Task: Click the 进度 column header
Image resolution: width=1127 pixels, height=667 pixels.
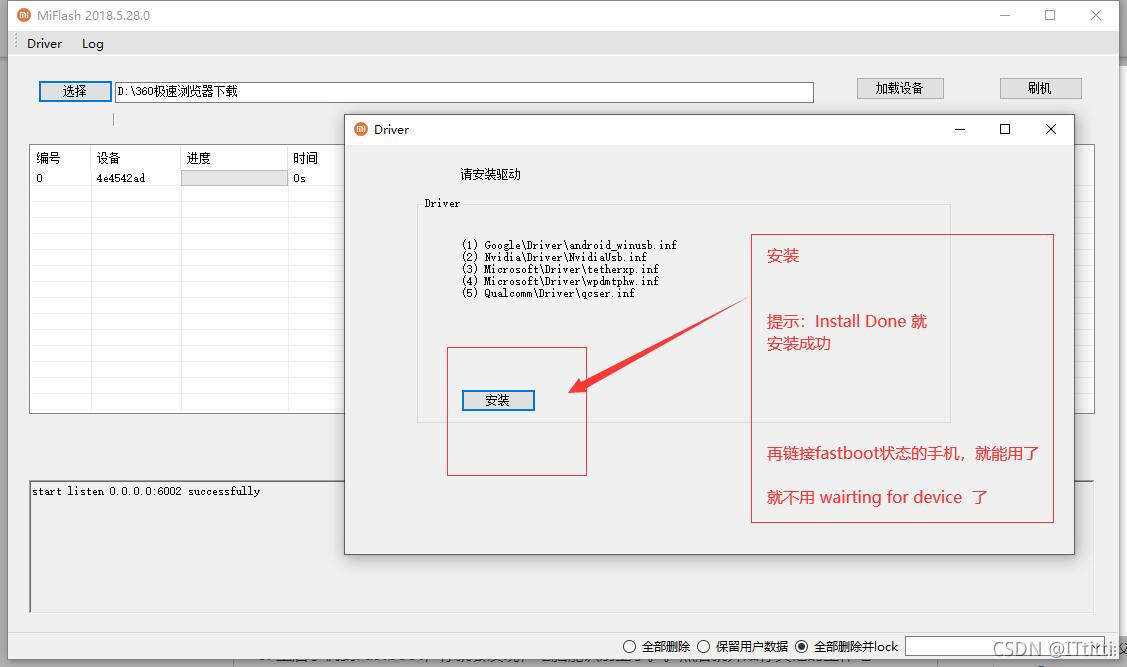Action: (x=234, y=158)
